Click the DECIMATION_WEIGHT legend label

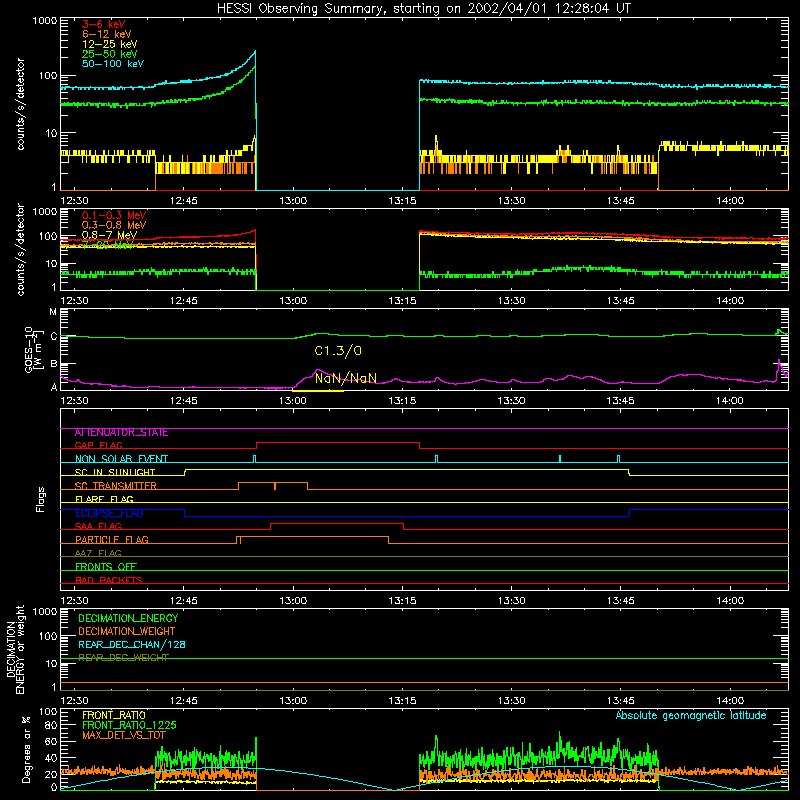click(127, 632)
